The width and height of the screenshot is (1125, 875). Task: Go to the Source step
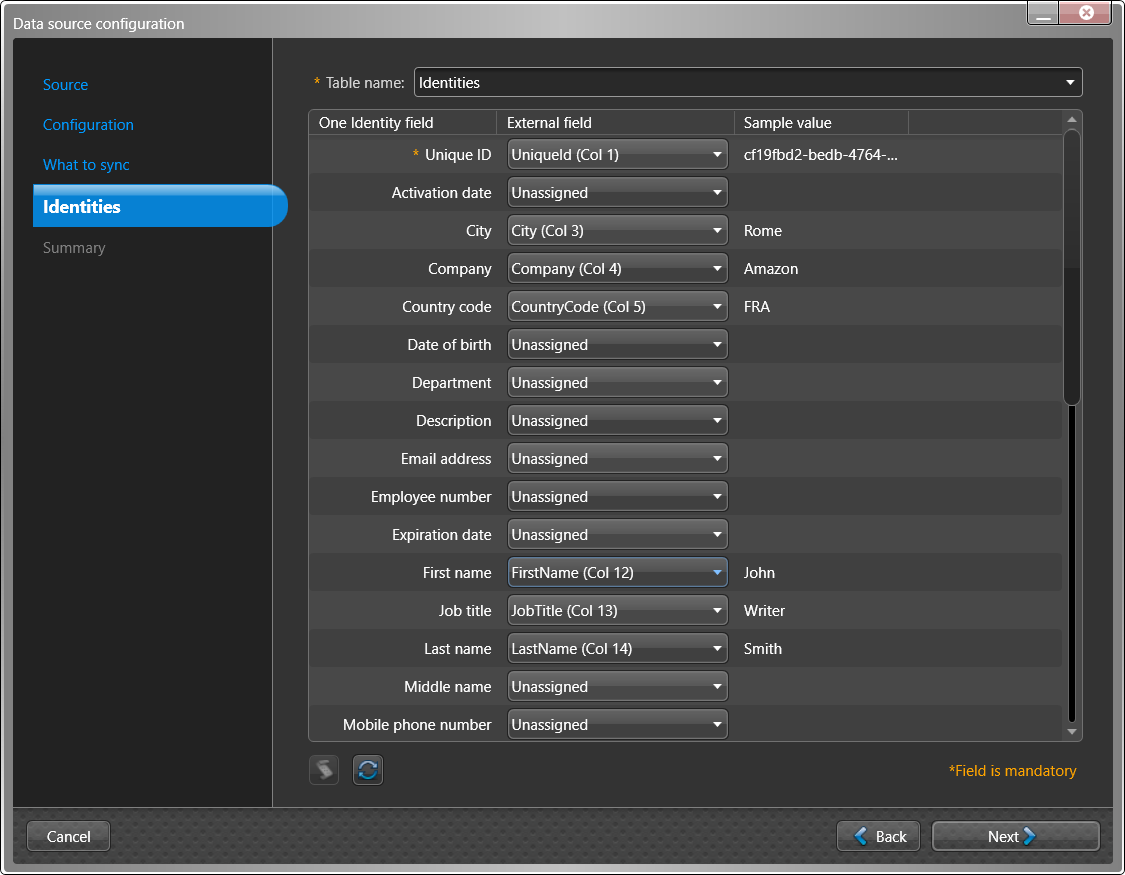click(66, 85)
